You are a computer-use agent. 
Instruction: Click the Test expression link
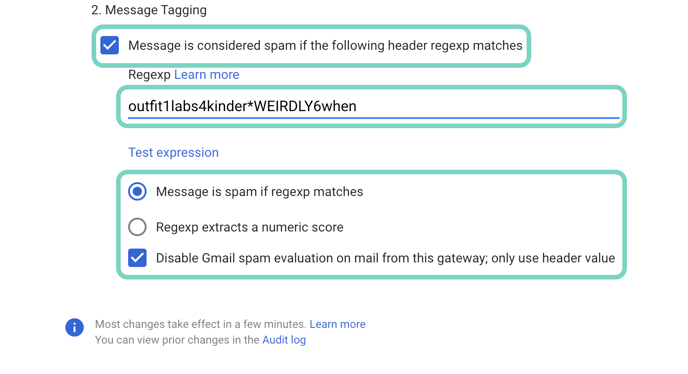pyautogui.click(x=173, y=152)
